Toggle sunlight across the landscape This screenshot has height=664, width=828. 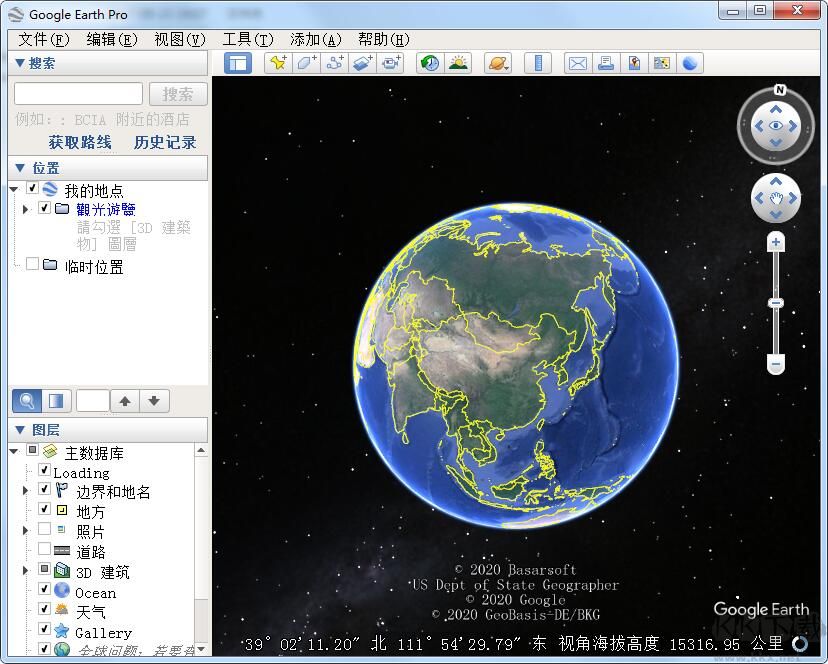coord(457,62)
